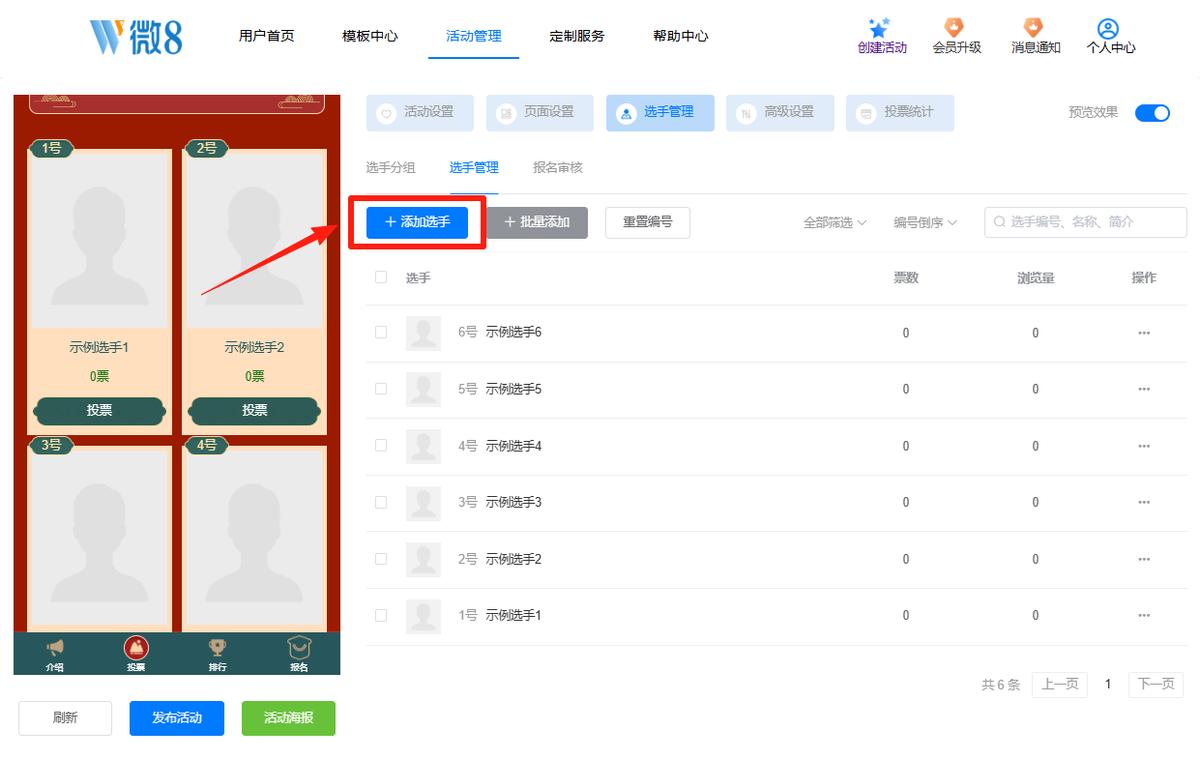
Task: Expand the 编号倒序 sort dropdown
Action: tap(925, 222)
